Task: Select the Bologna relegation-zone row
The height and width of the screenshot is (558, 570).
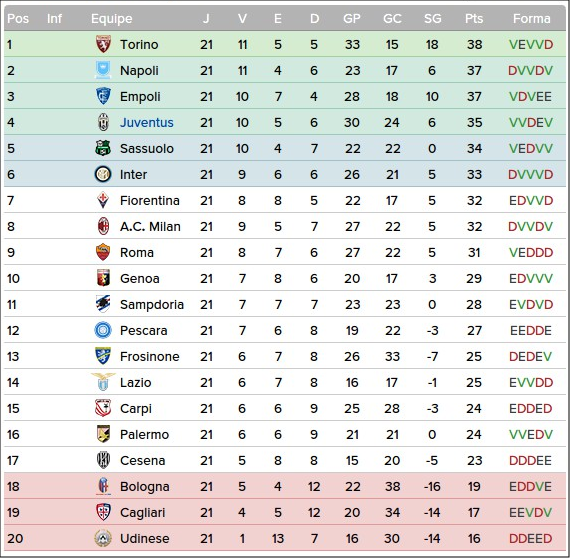Action: [285, 486]
